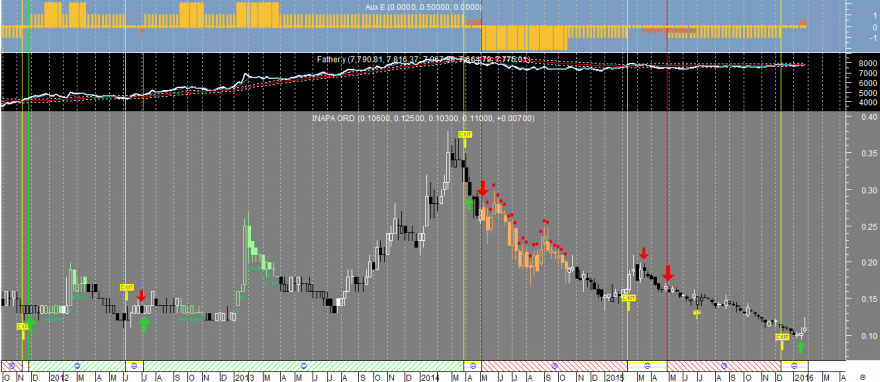This screenshot has height=382, width=880.
Task: Select the neutral face icon in yellow June 2012 ribbon
Action: (x=134, y=365)
